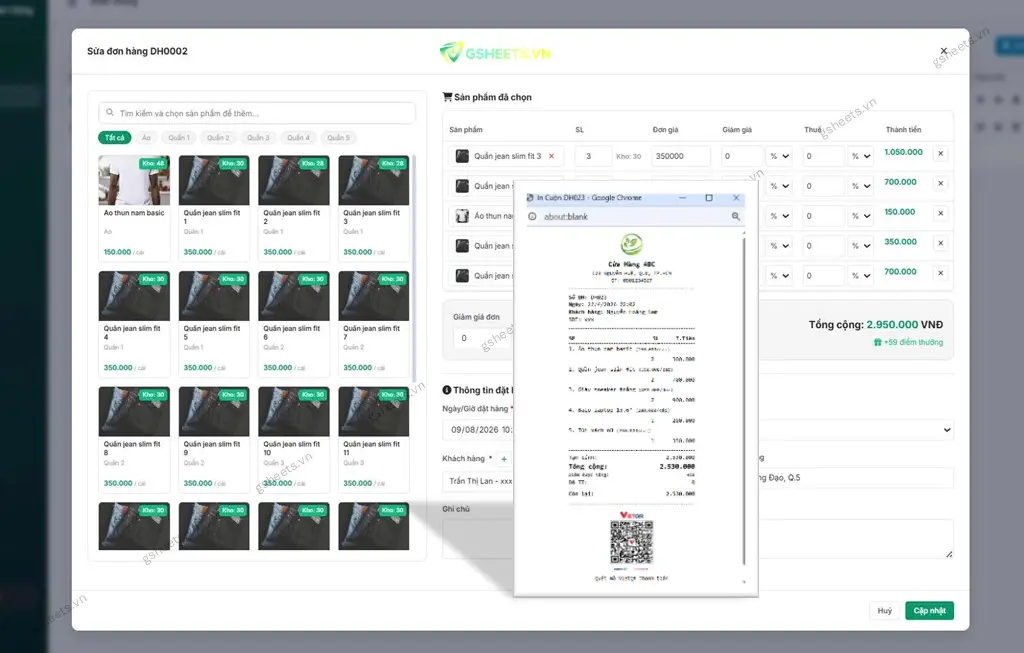1024x653 pixels.
Task: Add Quần jean slim fit 7 product card
Action: [x=374, y=324]
